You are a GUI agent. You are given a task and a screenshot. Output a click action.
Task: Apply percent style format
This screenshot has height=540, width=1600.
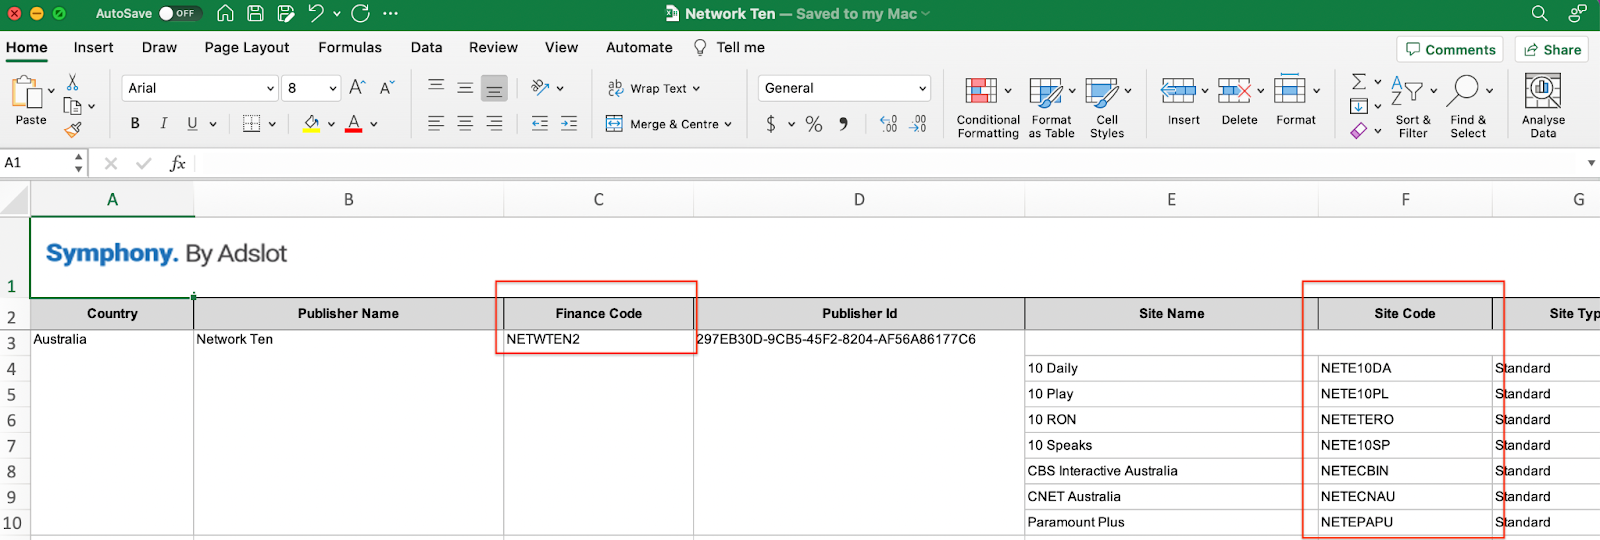tap(814, 124)
